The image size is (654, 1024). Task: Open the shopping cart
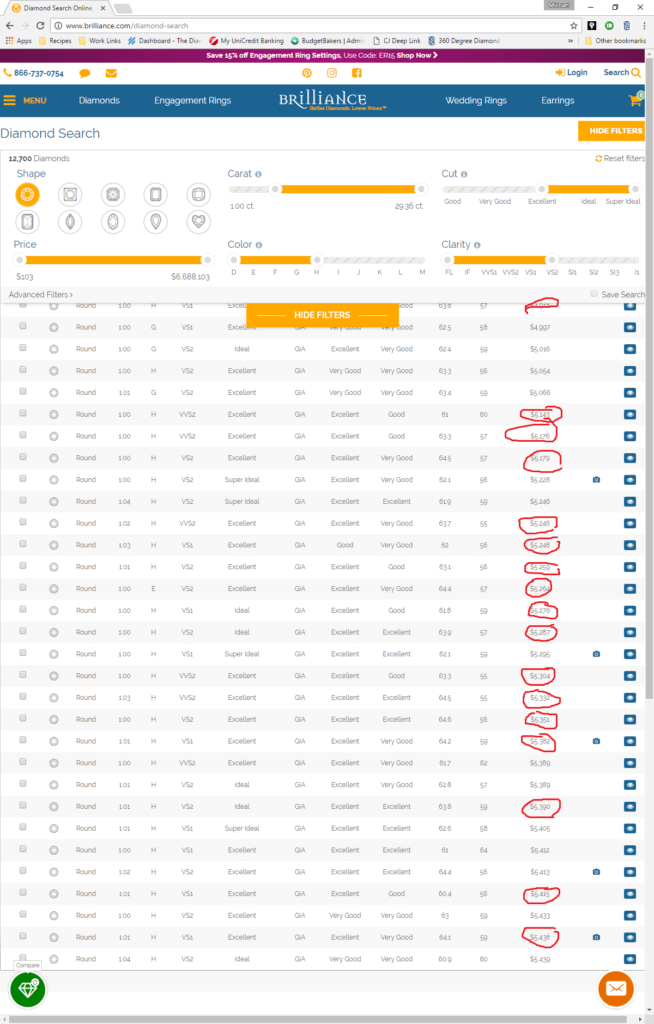(x=634, y=100)
